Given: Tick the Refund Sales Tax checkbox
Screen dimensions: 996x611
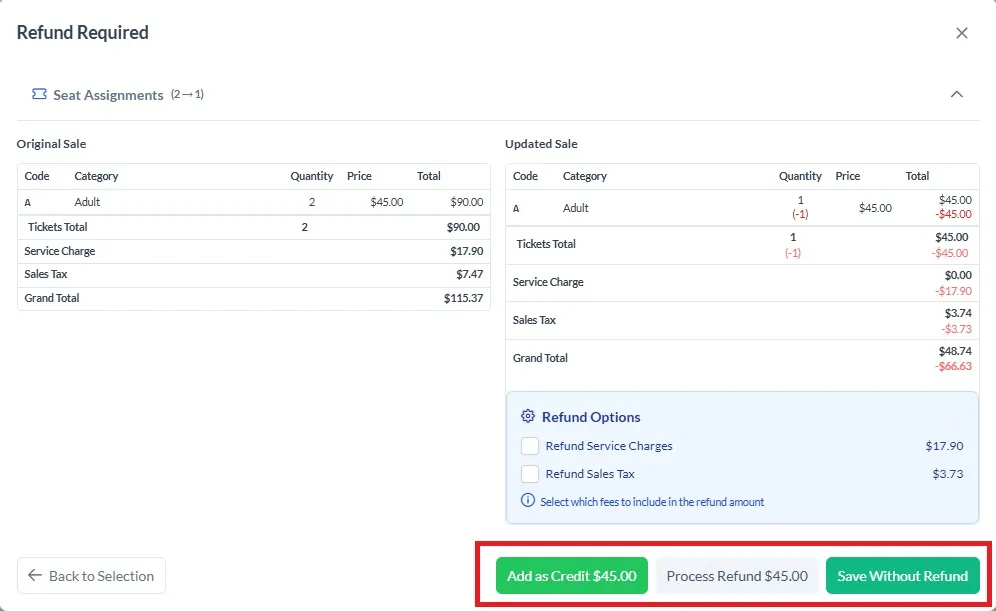Looking at the screenshot, I should tap(530, 474).
